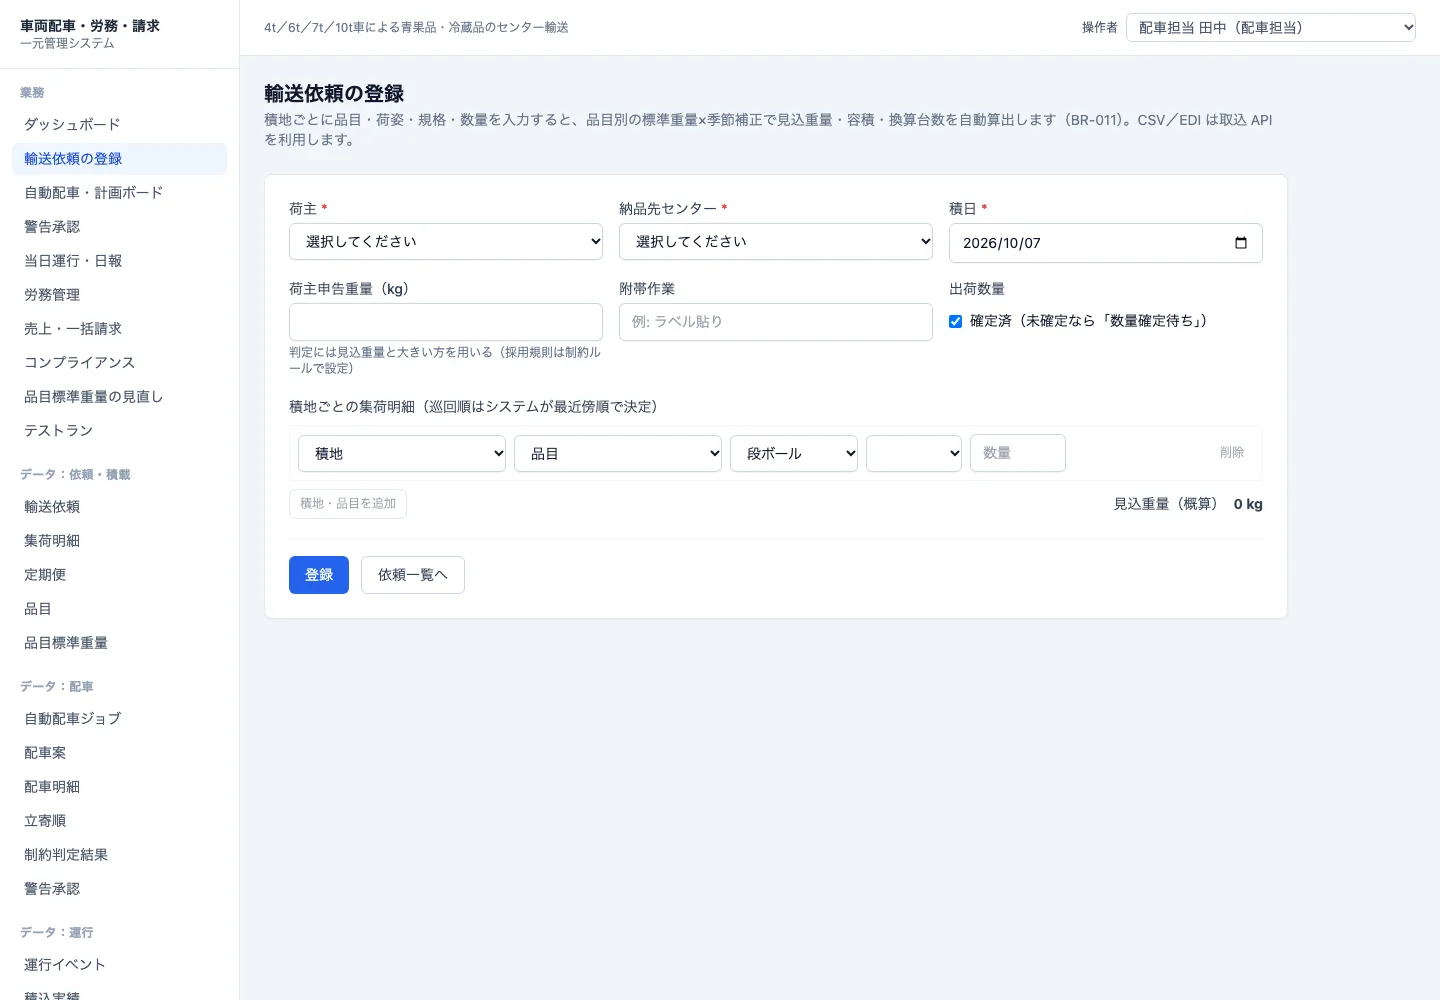The width and height of the screenshot is (1440, 1000).
Task: Open 自動配車・計画ボード sidebar item
Action: (120, 193)
